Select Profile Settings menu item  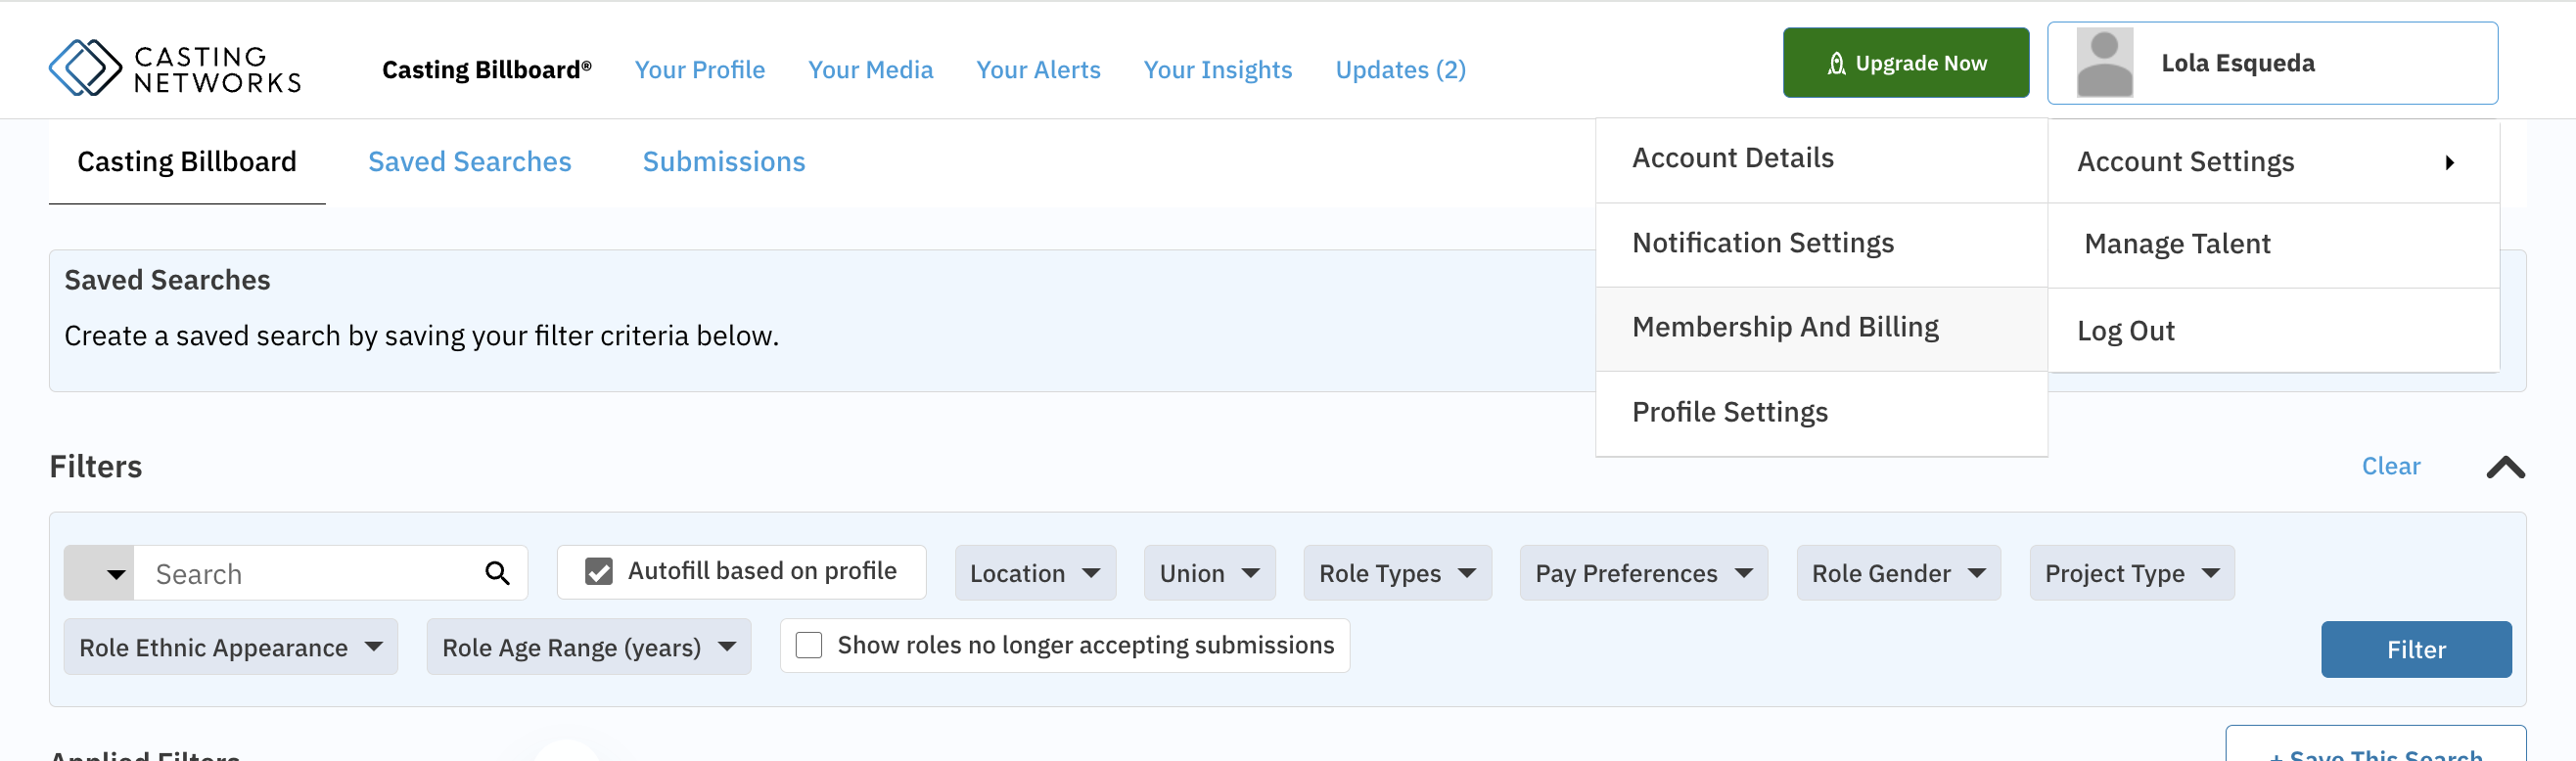1821,412
